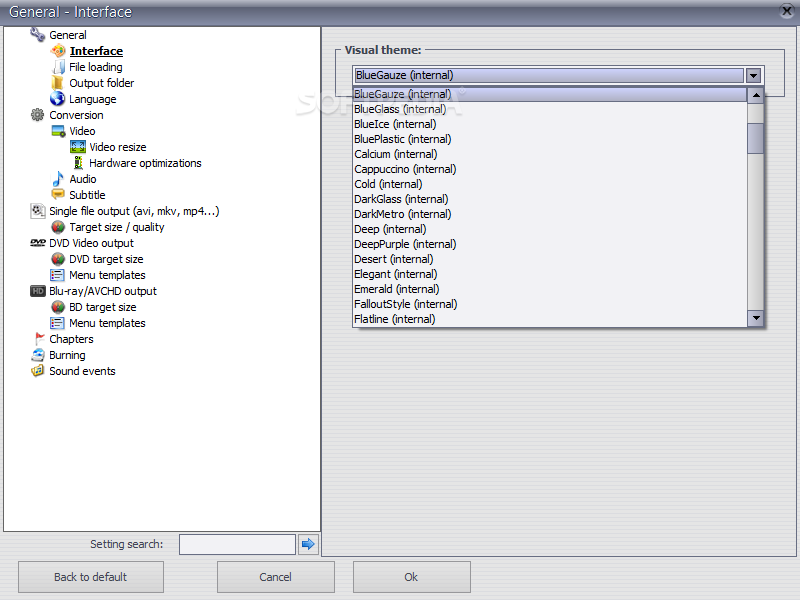Click the Burning disc icon
800x600 pixels.
pos(38,355)
